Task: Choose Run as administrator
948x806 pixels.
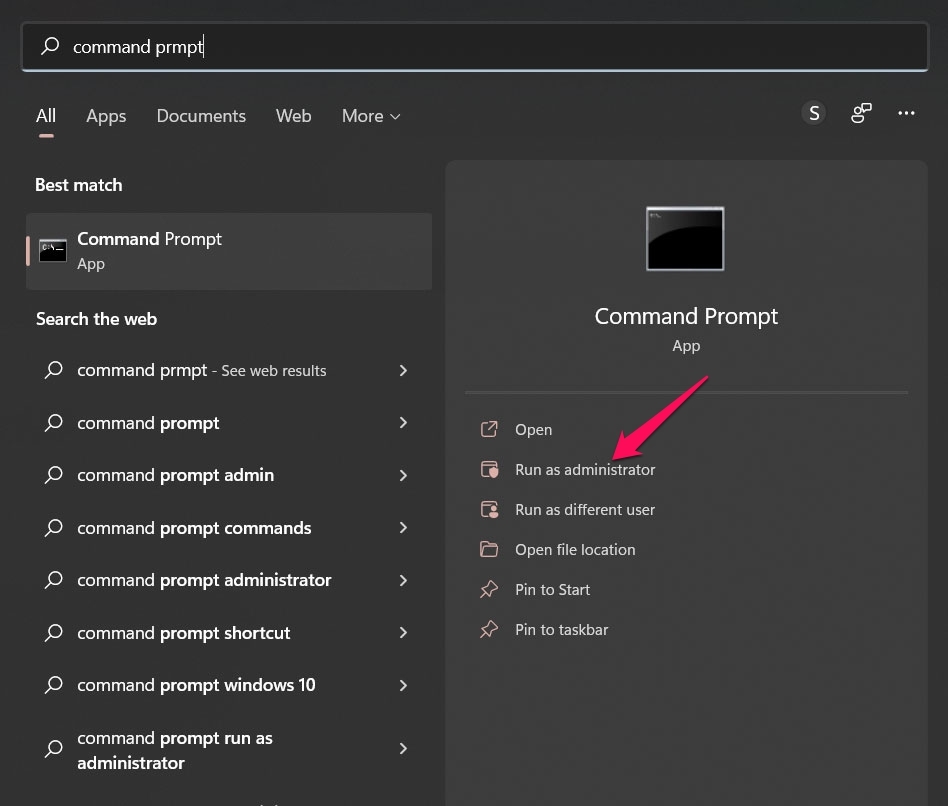Action: click(585, 470)
